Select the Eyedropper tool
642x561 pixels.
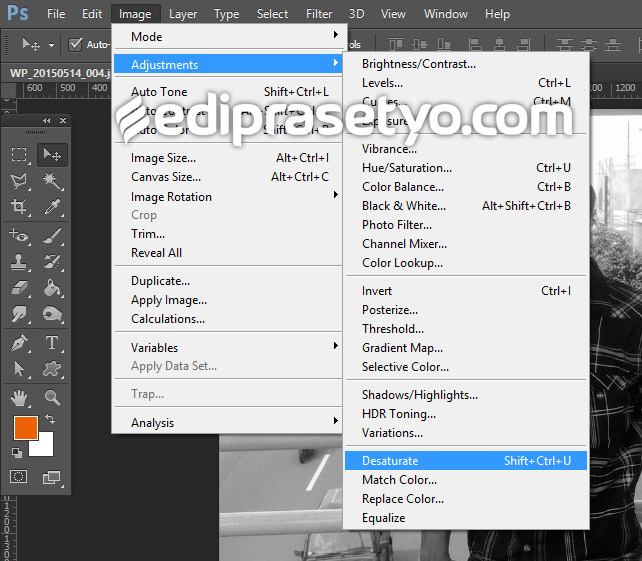tap(52, 206)
